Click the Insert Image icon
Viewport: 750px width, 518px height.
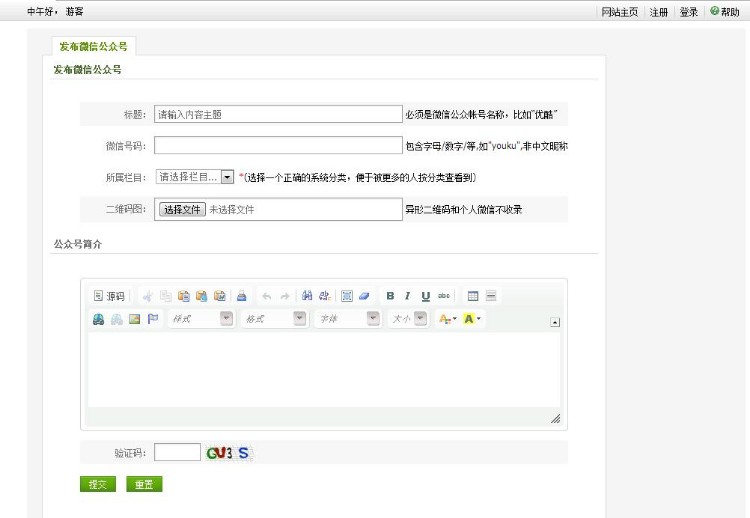(134, 319)
